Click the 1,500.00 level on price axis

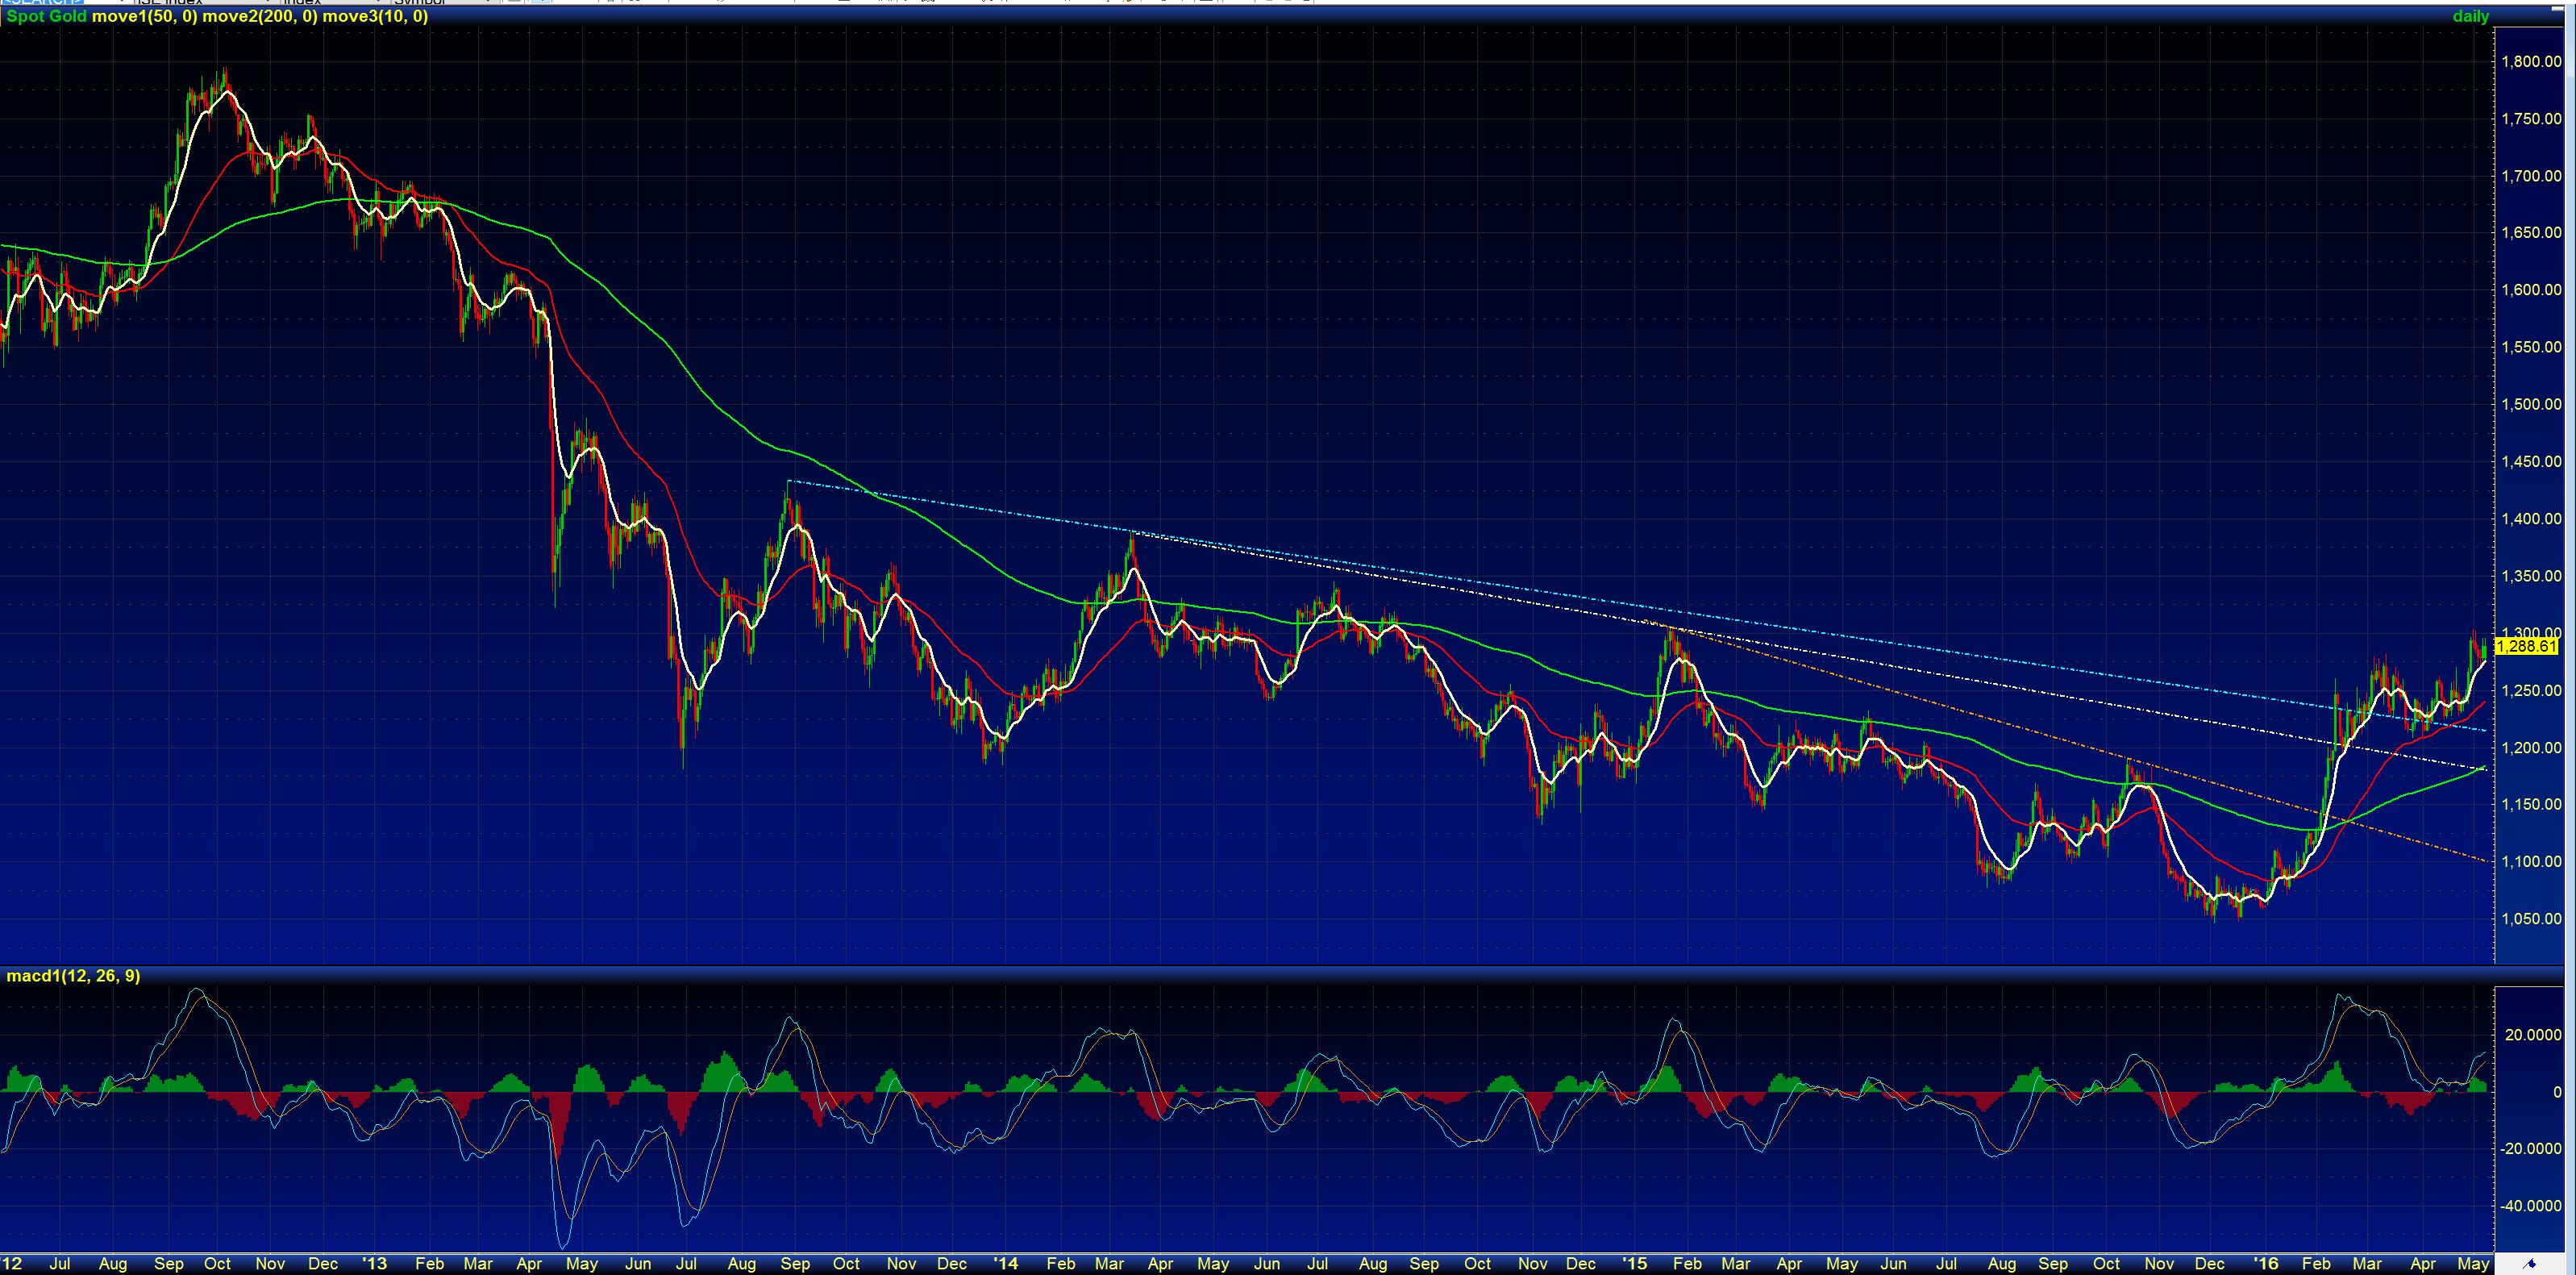2530,405
